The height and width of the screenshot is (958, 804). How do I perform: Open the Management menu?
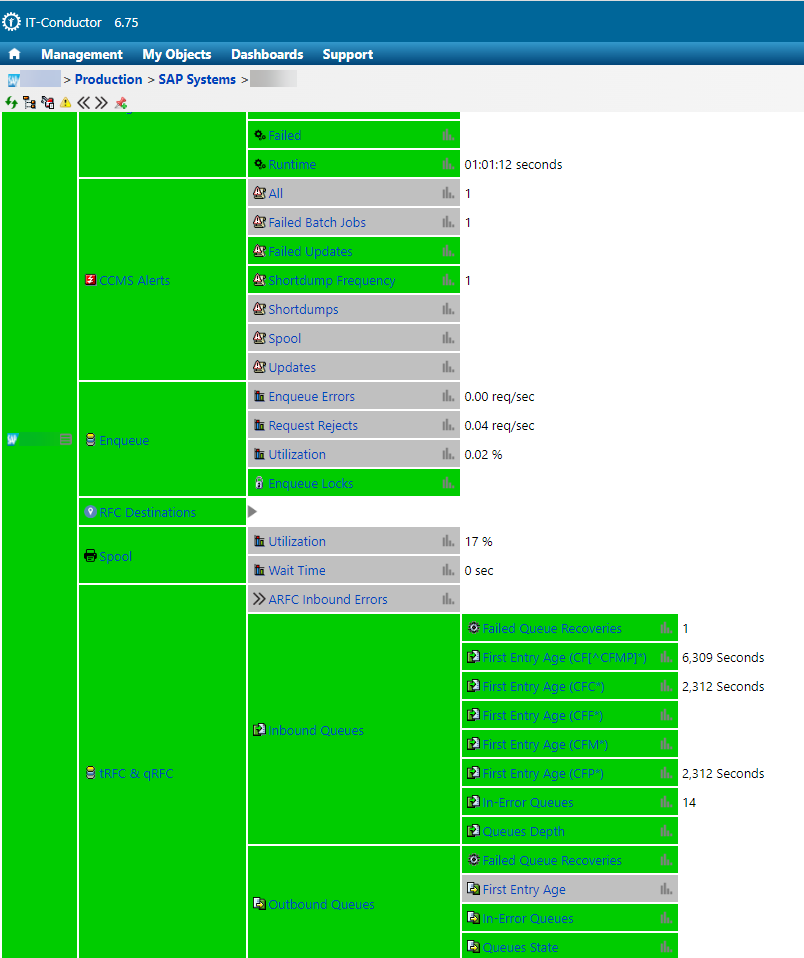pyautogui.click(x=82, y=55)
